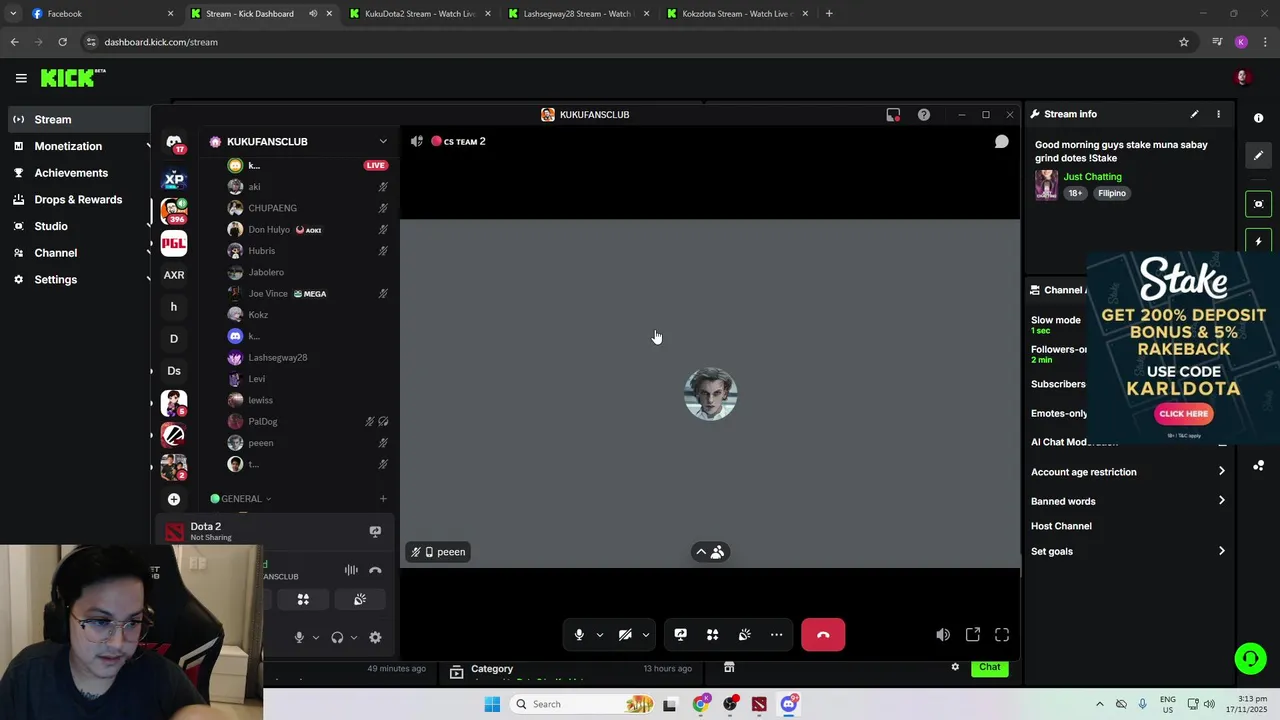Open microphone dropdown in user panel
This screenshot has height=720, width=1280.
[315, 637]
